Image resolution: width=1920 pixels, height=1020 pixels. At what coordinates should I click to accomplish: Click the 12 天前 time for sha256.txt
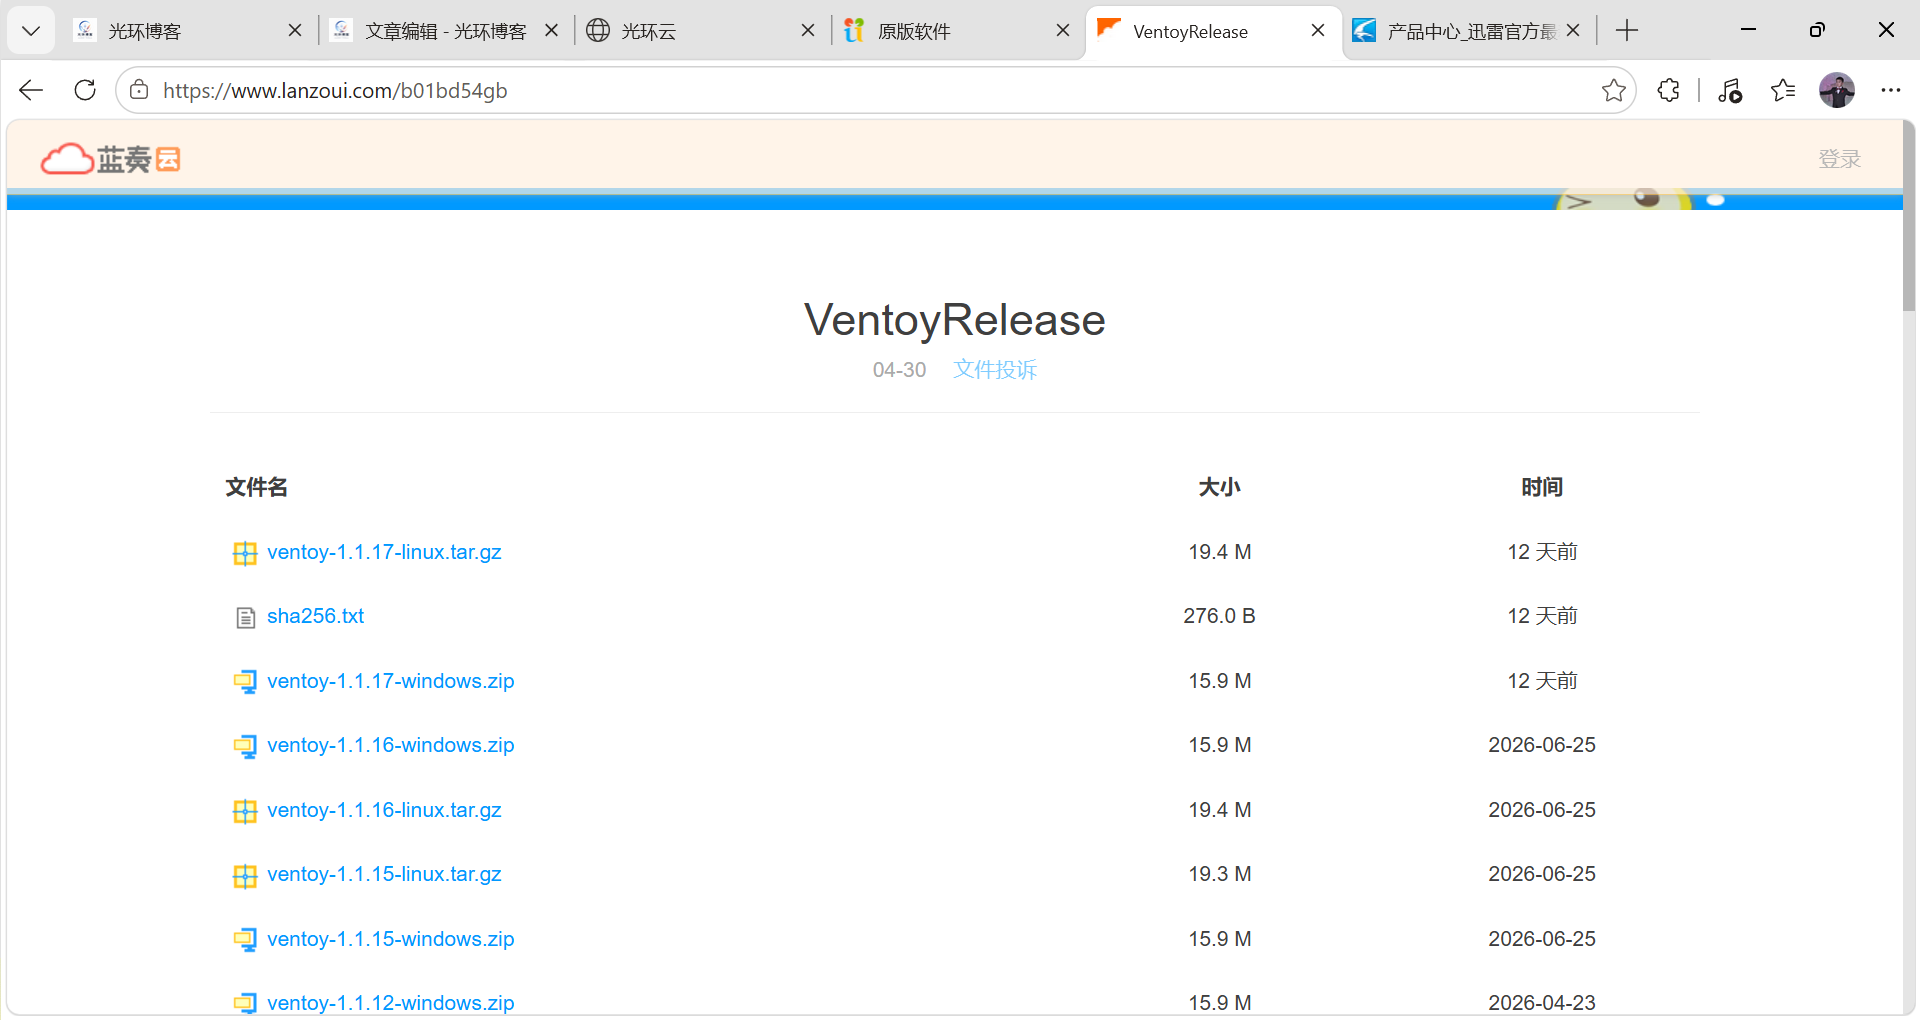click(x=1542, y=616)
